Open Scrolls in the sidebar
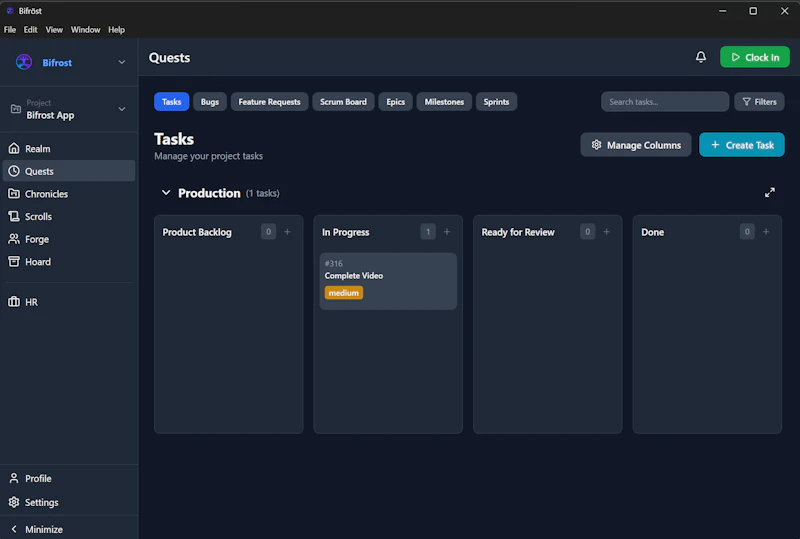The image size is (800, 539). click(69, 216)
